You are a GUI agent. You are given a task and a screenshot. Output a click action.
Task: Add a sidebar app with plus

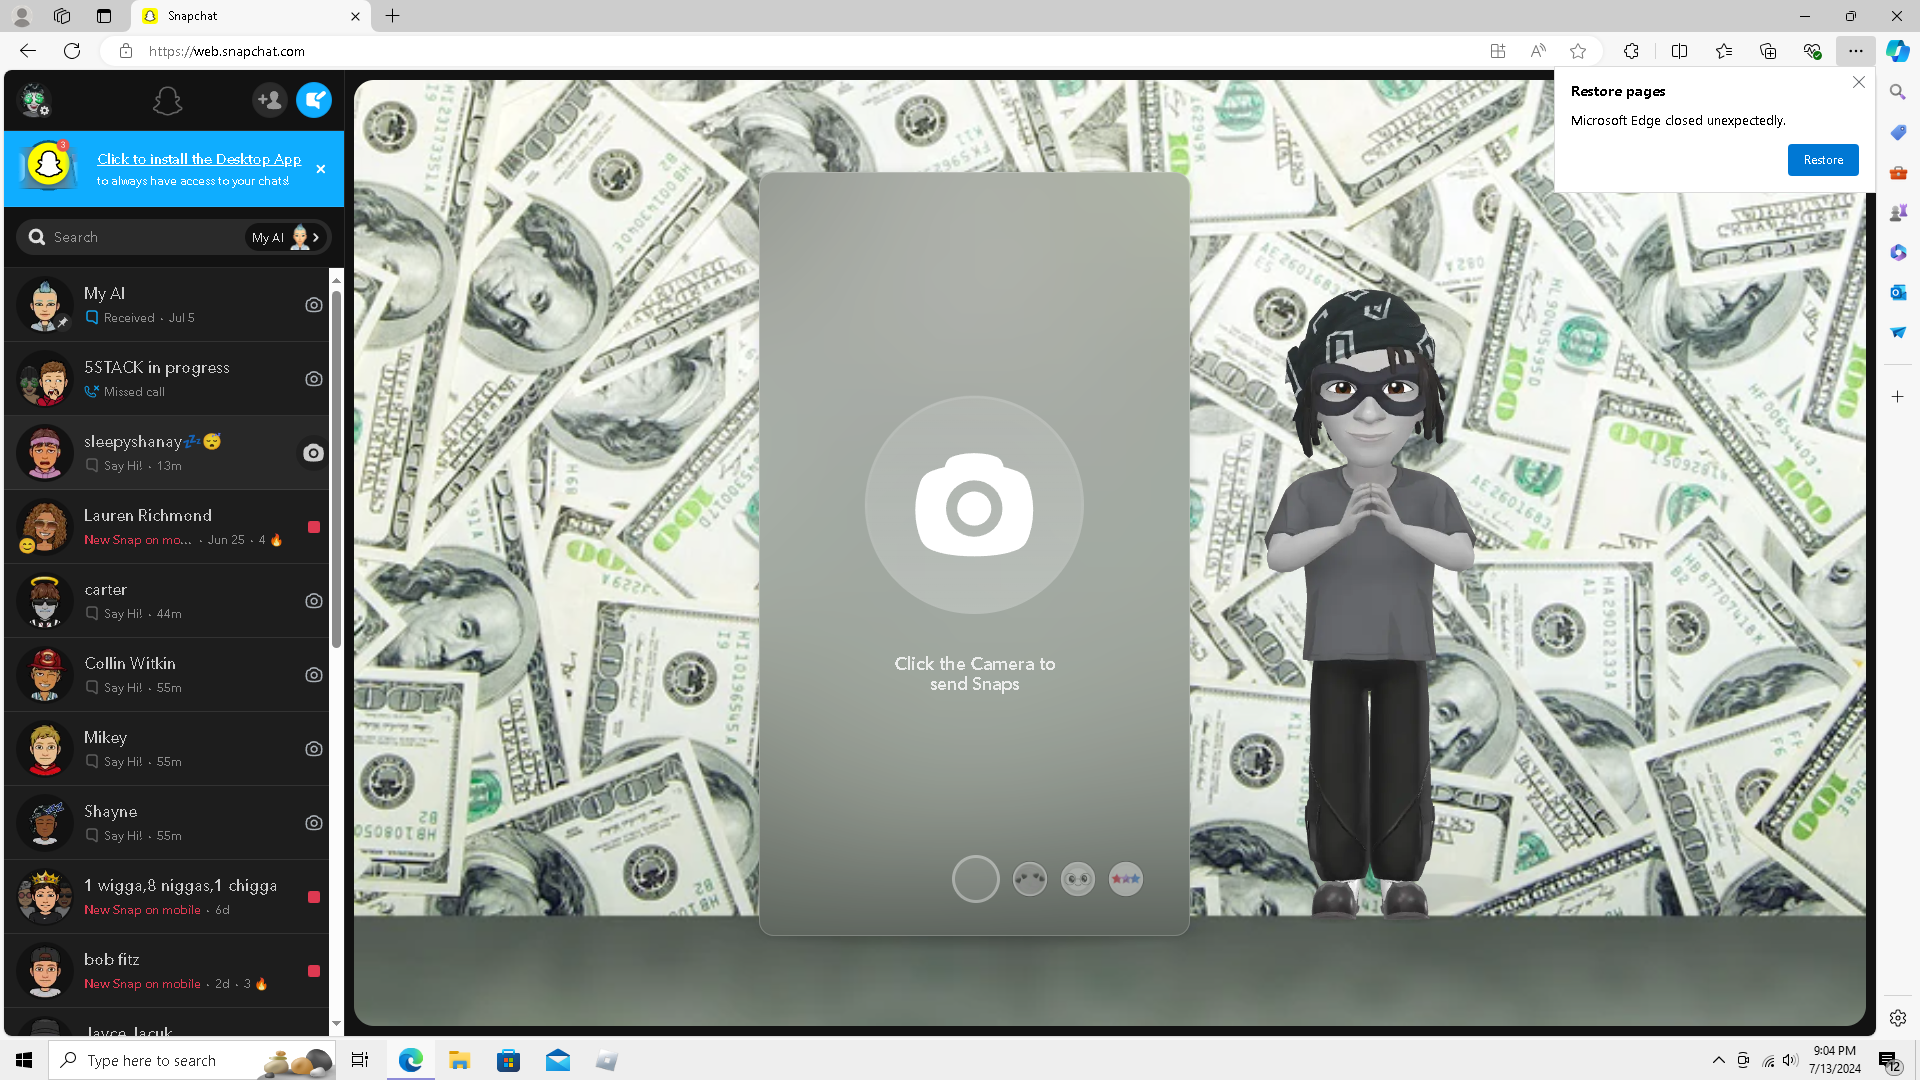tap(1898, 397)
